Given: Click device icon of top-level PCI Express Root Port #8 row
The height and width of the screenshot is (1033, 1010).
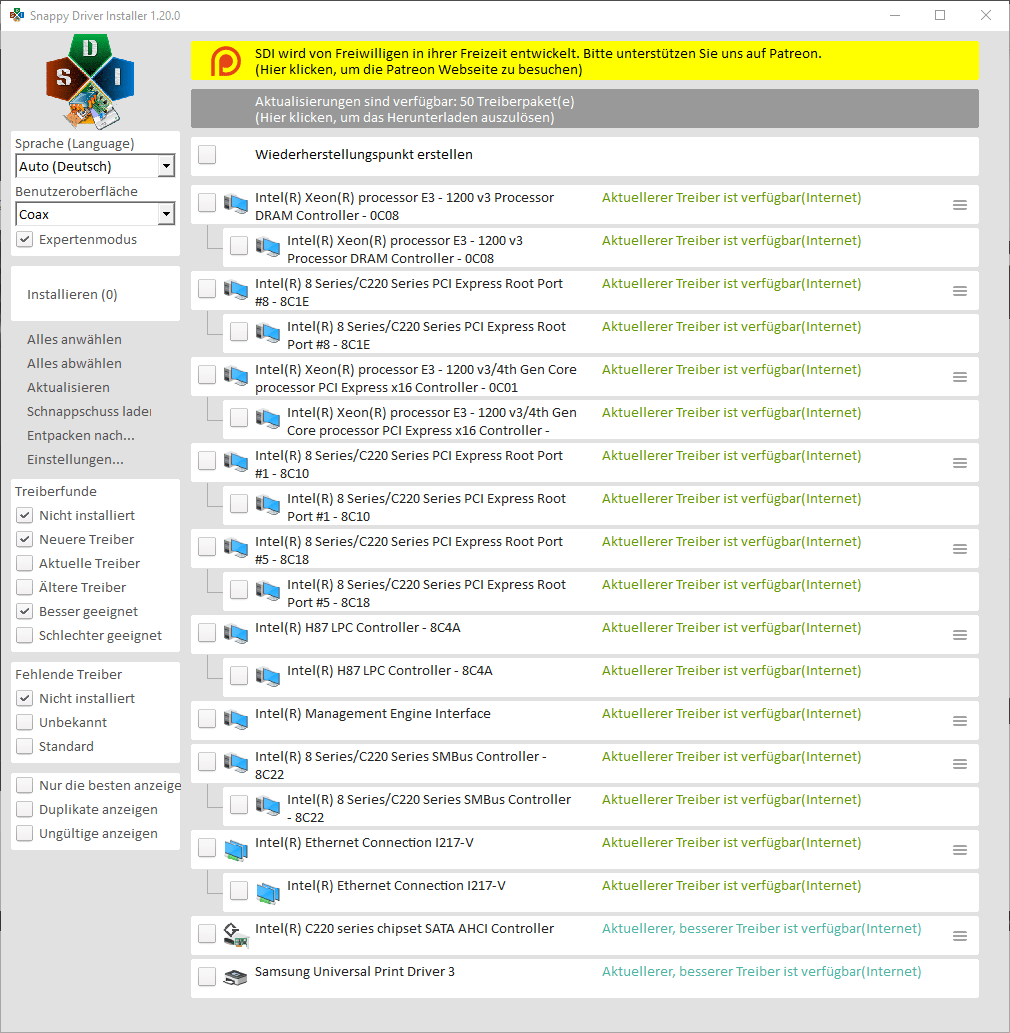Looking at the screenshot, I should (236, 289).
